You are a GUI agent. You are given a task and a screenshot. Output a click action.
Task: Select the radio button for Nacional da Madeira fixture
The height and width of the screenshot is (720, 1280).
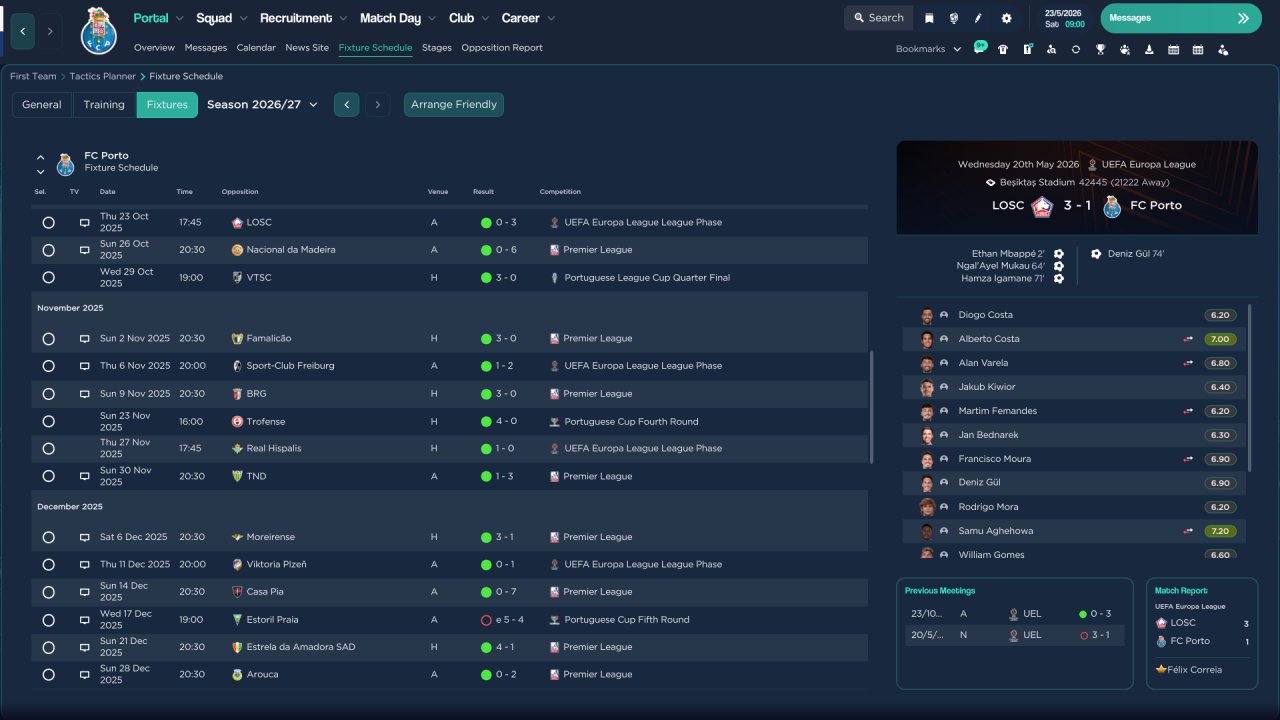tap(48, 250)
